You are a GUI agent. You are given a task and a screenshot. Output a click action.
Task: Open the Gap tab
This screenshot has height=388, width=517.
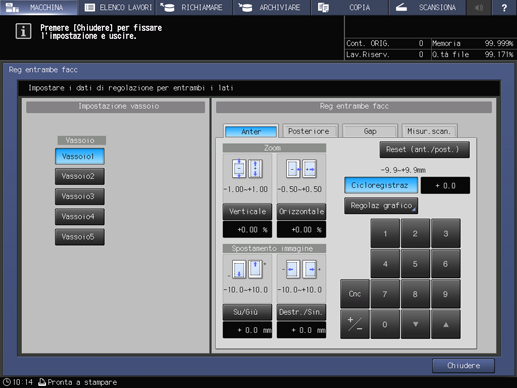click(370, 131)
